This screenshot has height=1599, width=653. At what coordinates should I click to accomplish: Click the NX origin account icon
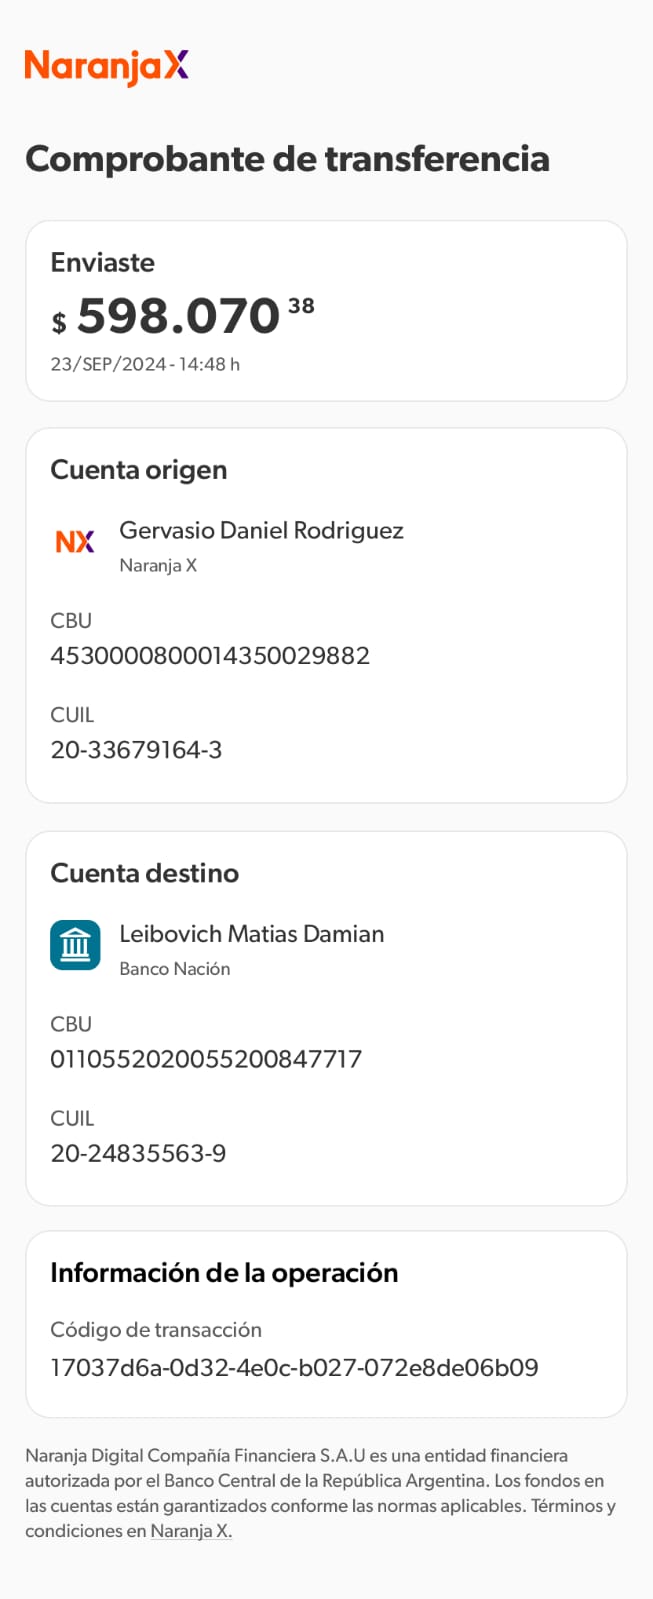click(x=75, y=541)
